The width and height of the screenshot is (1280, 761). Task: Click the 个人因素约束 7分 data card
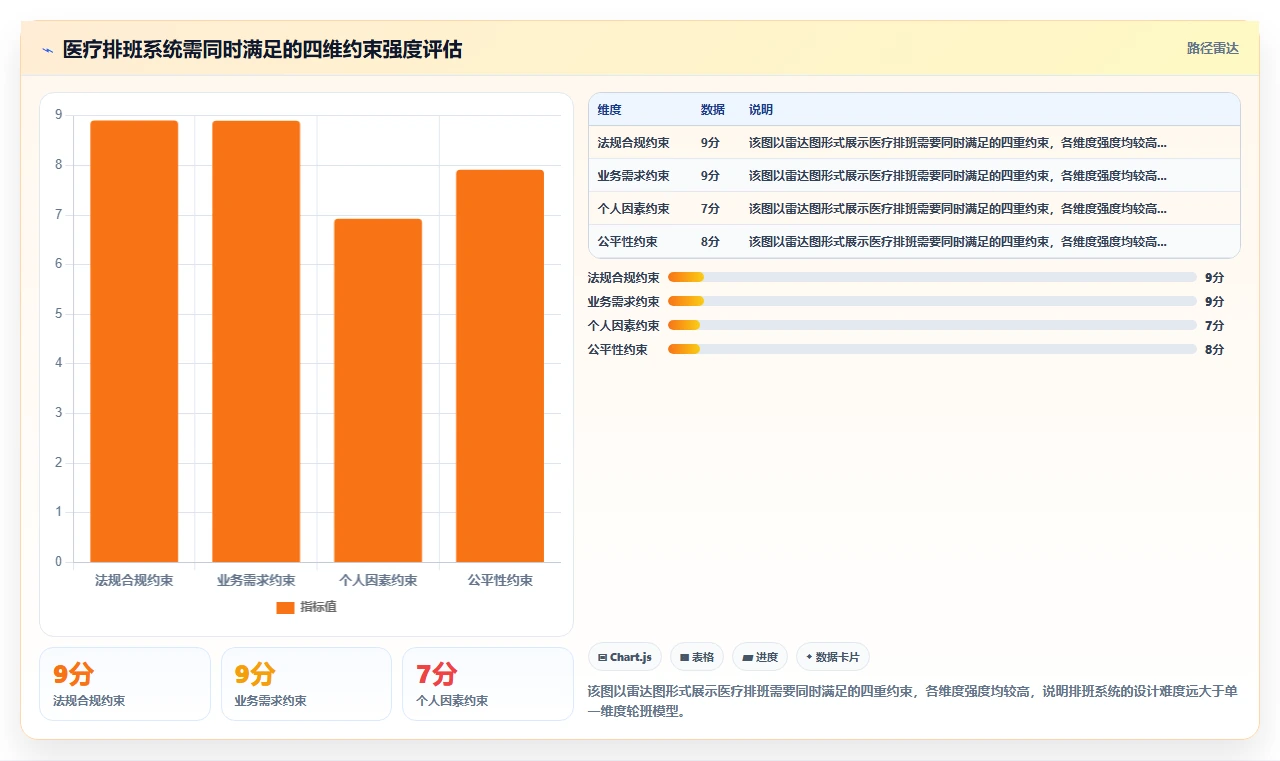(x=488, y=684)
